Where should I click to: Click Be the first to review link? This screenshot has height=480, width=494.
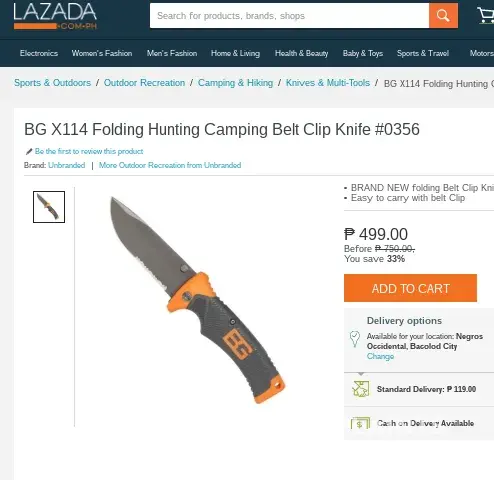click(x=89, y=151)
